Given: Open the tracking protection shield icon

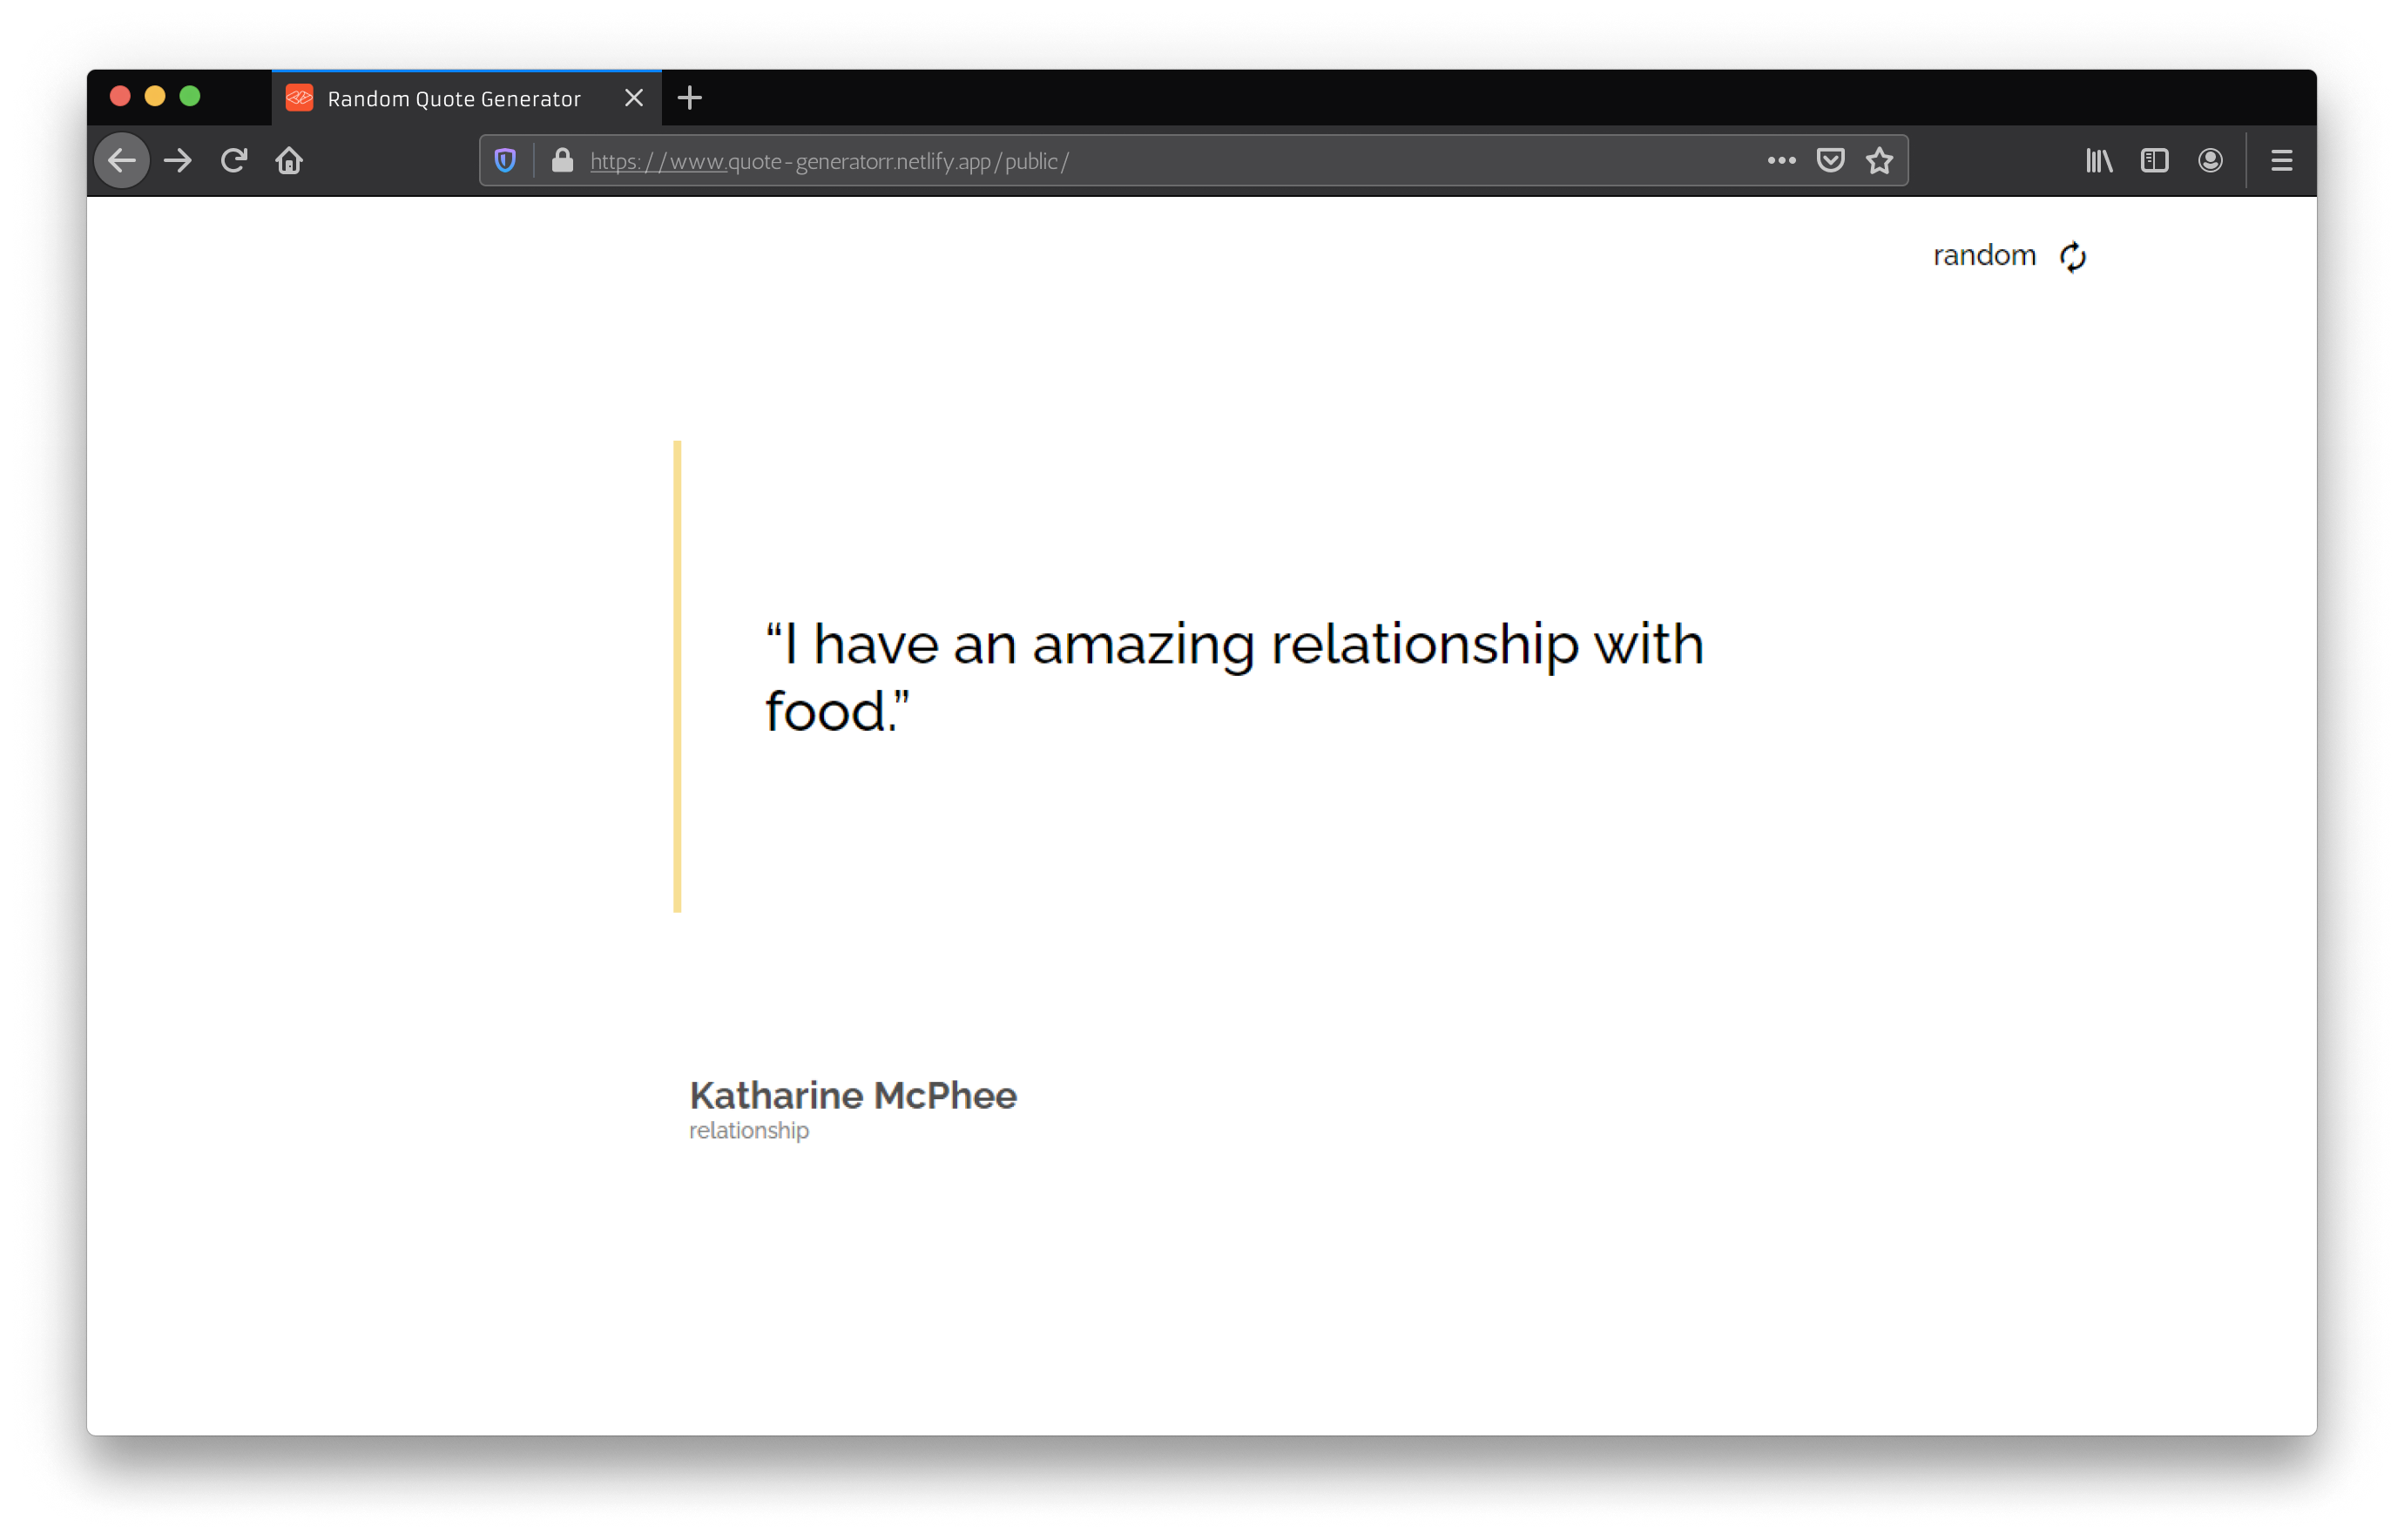Looking at the screenshot, I should (x=505, y=160).
